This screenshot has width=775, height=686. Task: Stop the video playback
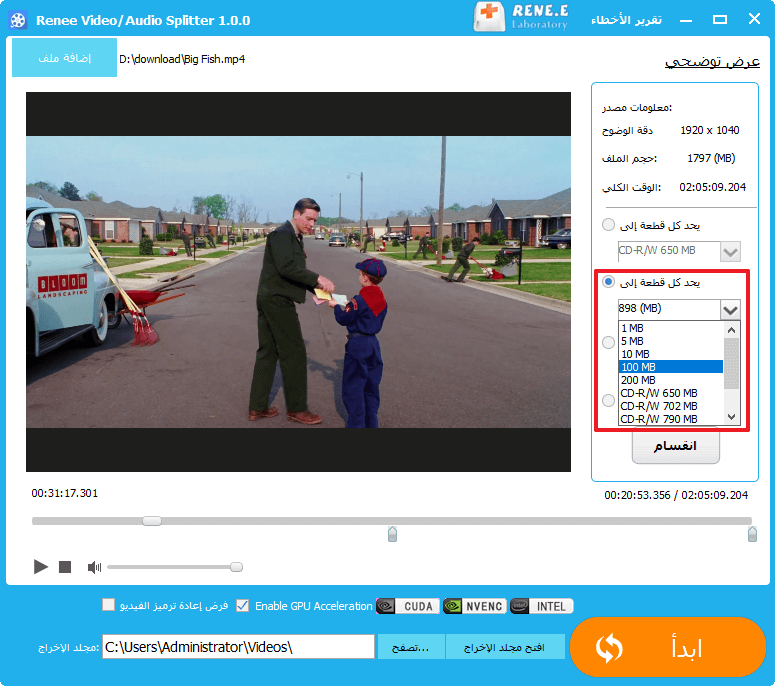tap(65, 567)
